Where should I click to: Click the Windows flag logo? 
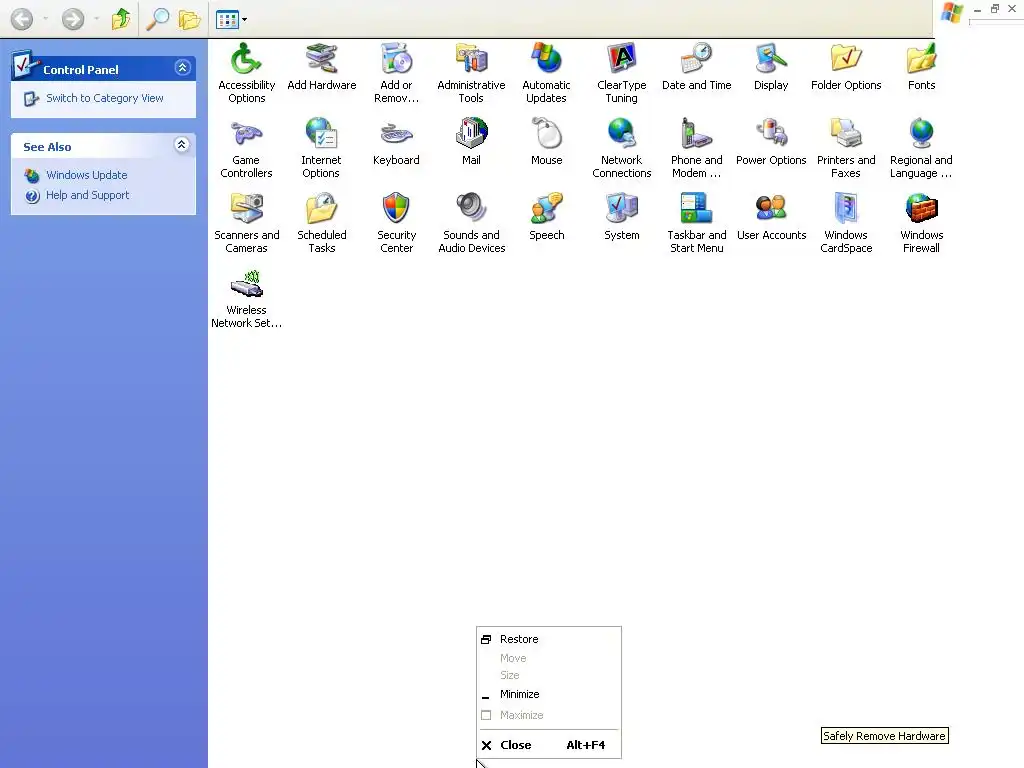[952, 13]
